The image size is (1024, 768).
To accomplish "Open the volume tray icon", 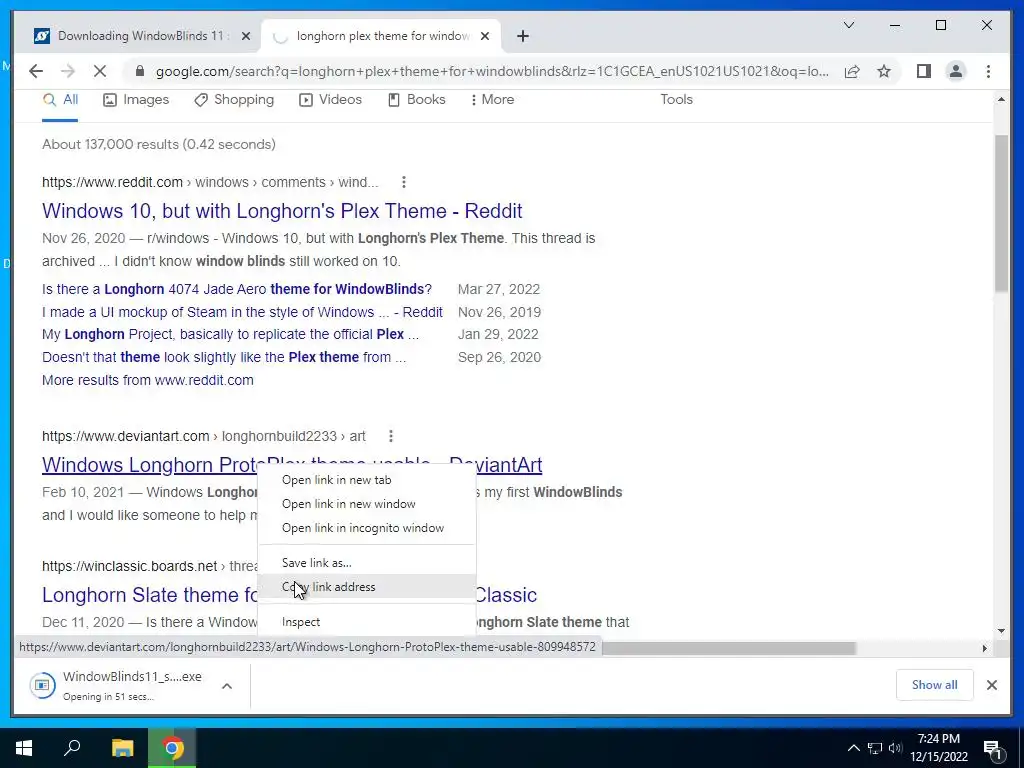I will (x=895, y=748).
